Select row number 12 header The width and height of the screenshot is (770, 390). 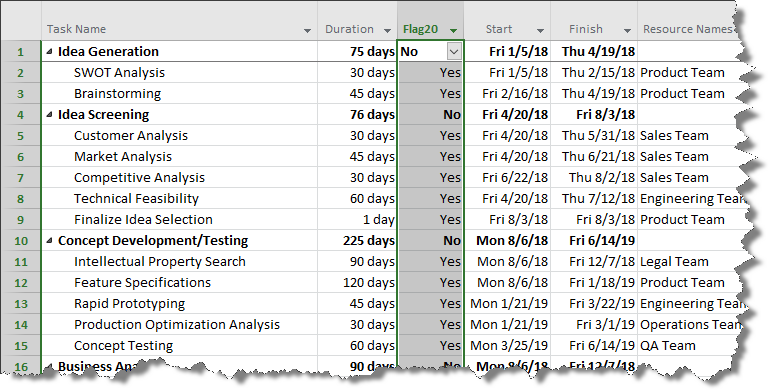[x=21, y=282]
